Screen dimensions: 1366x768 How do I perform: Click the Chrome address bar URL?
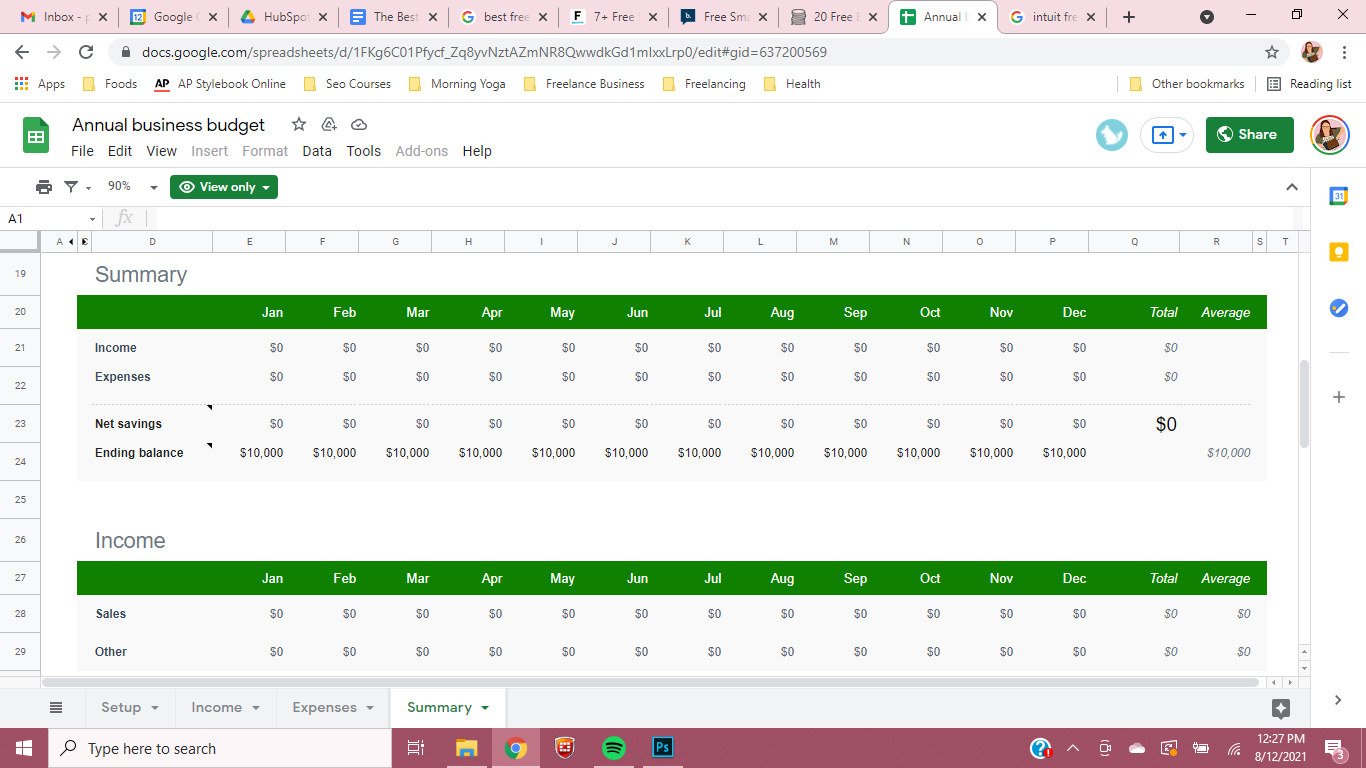click(484, 52)
